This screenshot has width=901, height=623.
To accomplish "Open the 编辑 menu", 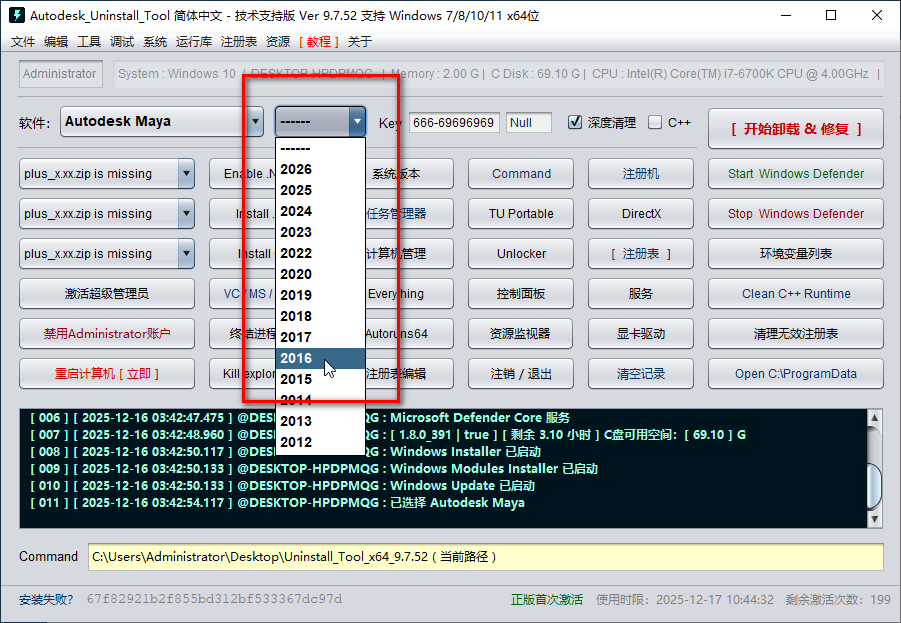I will 56,41.
